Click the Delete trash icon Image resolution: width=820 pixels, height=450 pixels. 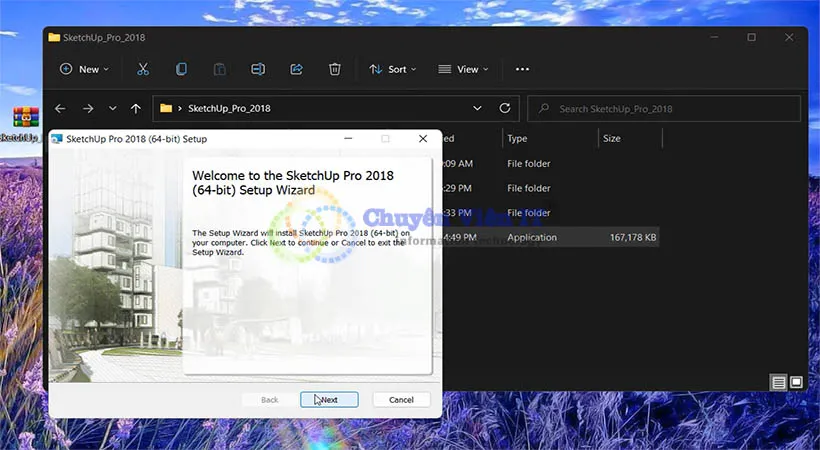coord(335,69)
